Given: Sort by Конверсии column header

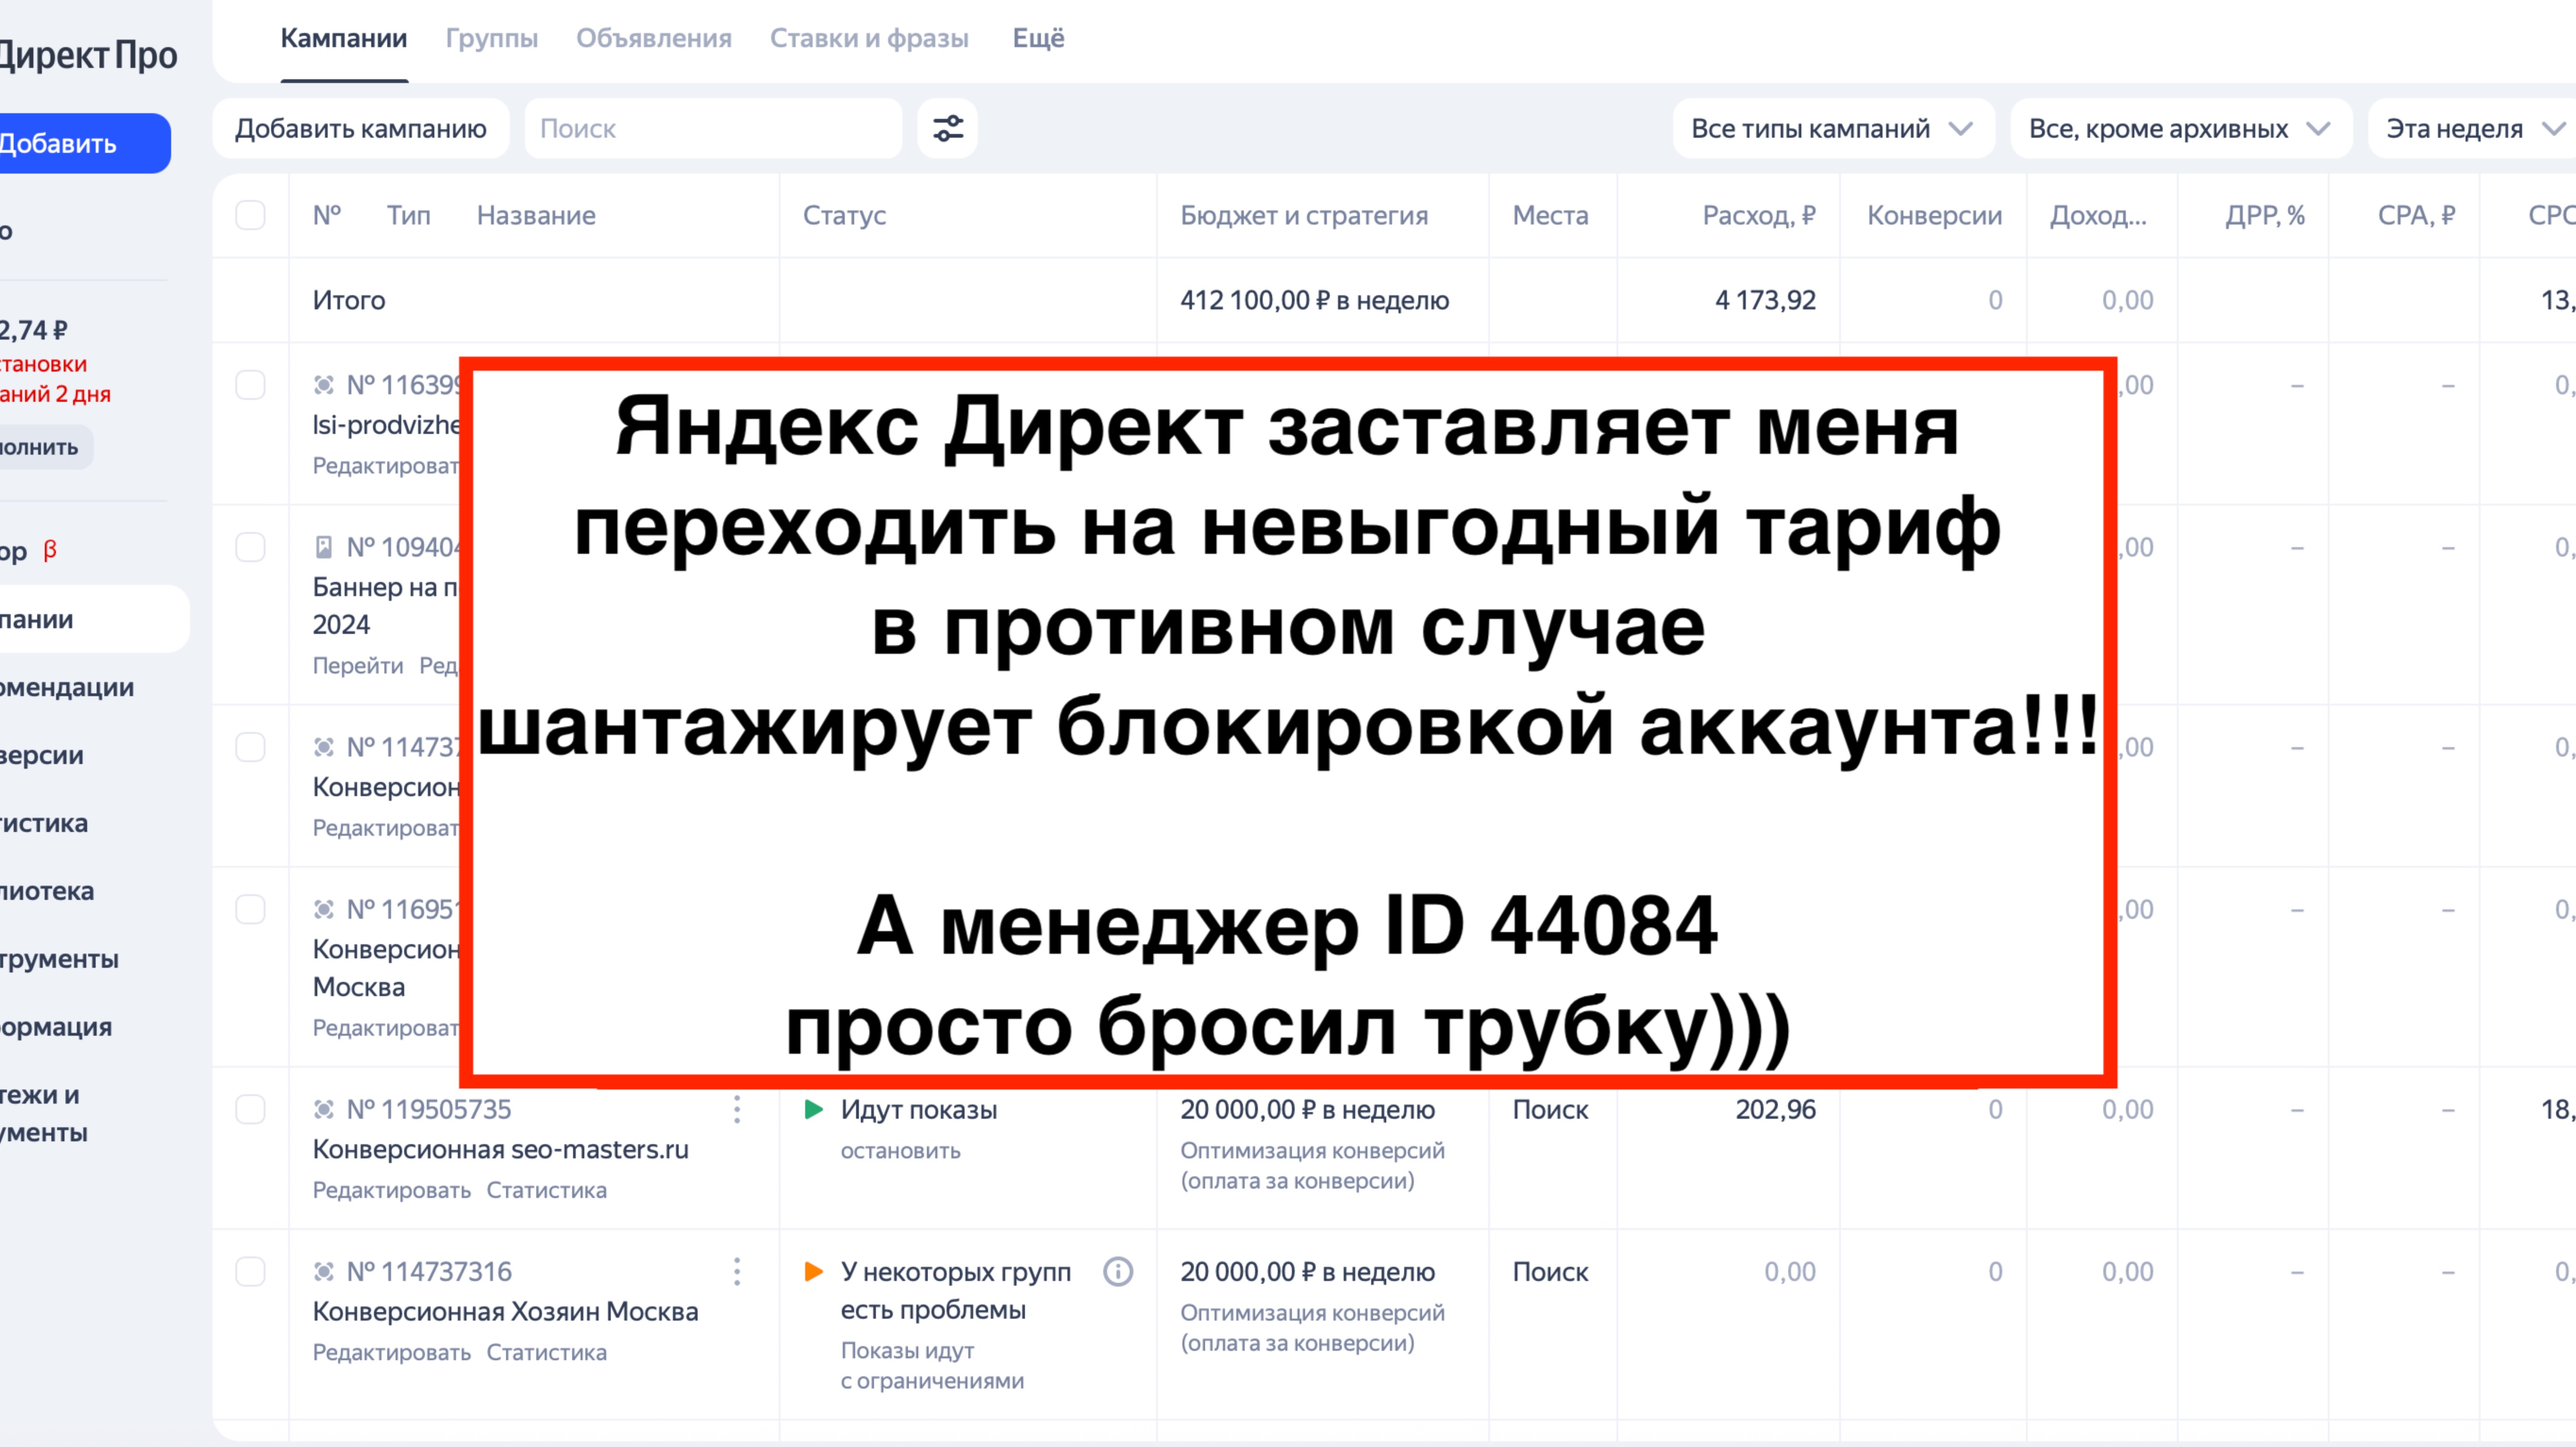Looking at the screenshot, I should click(1934, 215).
